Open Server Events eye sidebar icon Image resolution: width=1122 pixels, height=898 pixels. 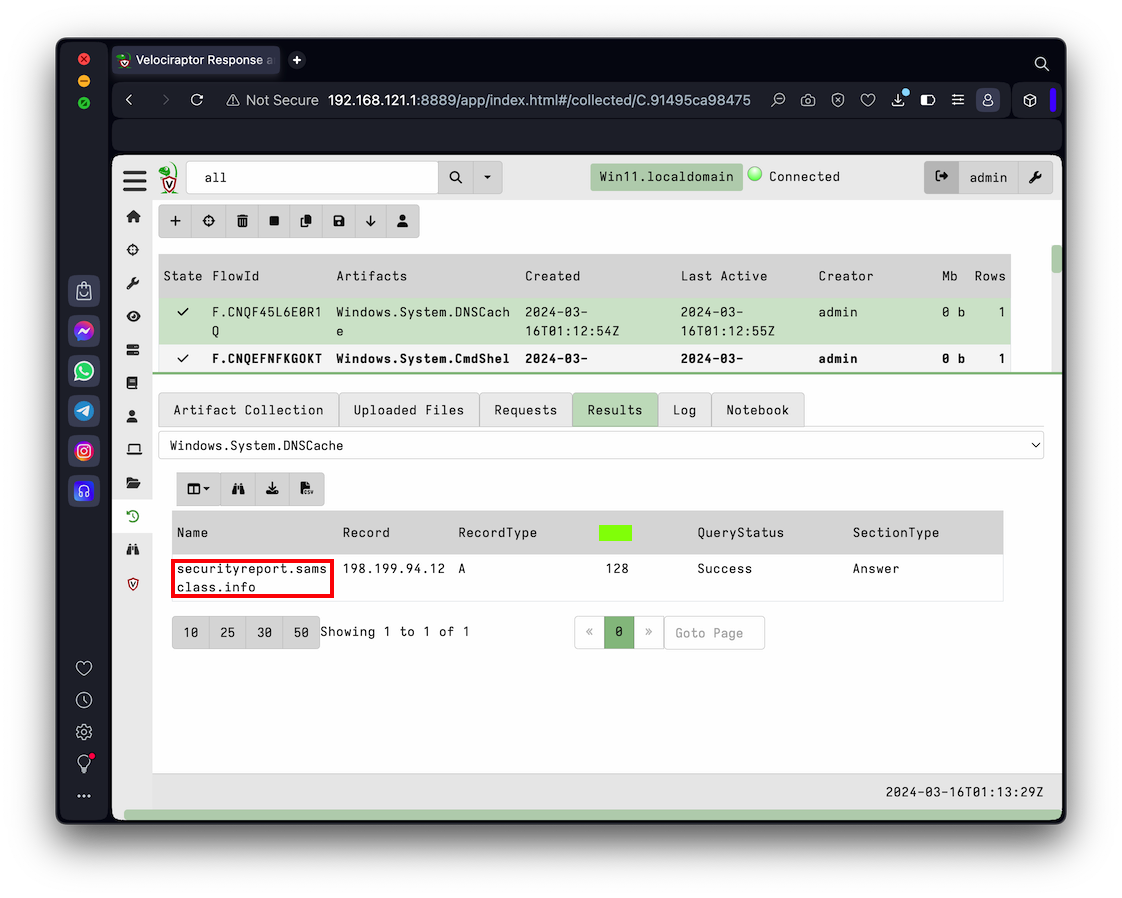(133, 316)
